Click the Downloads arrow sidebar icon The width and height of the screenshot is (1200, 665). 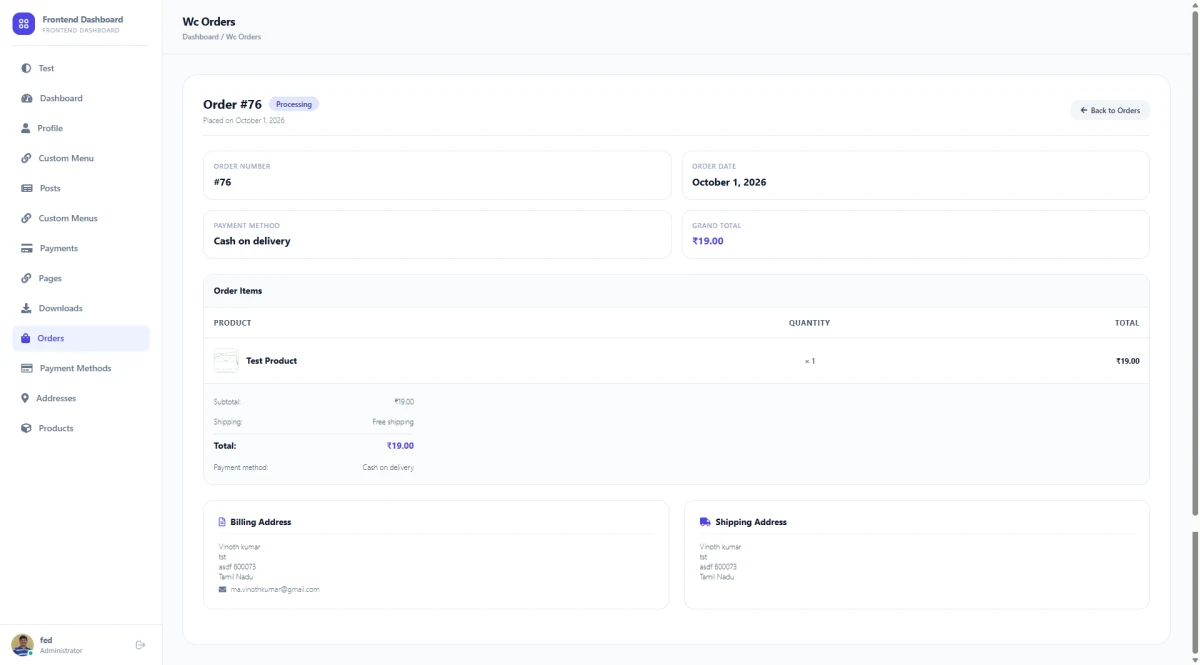pyautogui.click(x=26, y=308)
